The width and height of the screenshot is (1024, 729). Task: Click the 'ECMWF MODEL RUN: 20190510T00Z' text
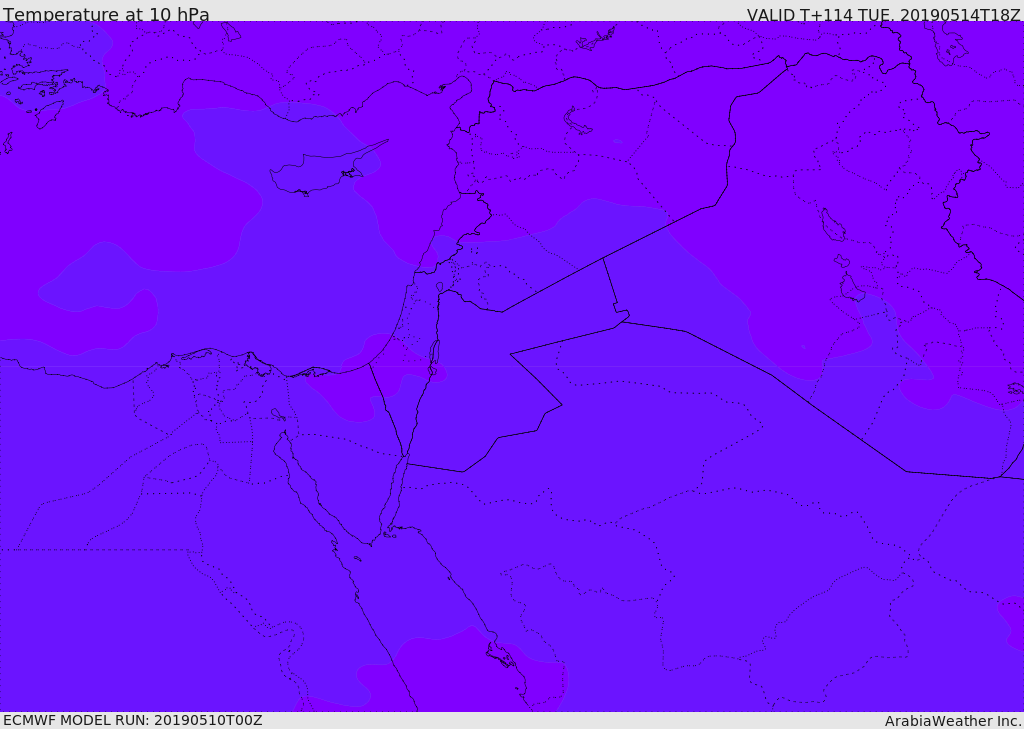click(x=133, y=720)
